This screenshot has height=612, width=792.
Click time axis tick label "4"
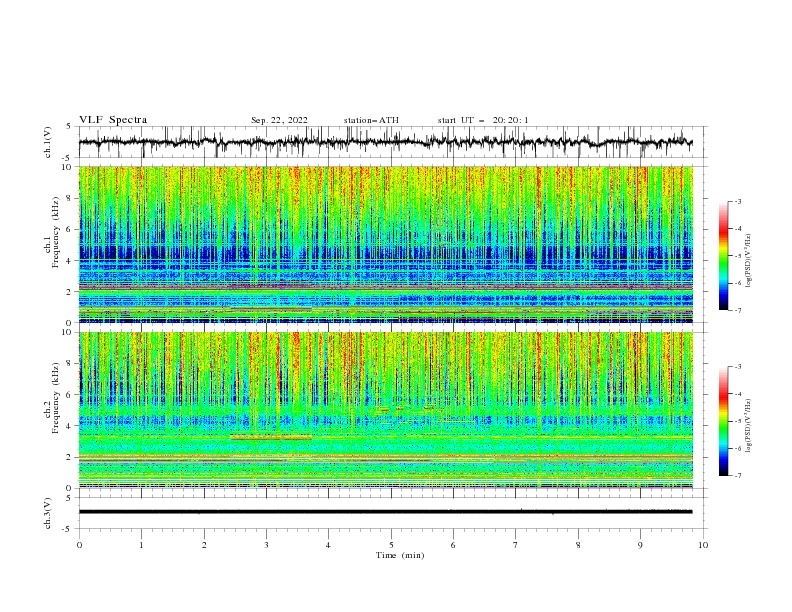point(328,545)
